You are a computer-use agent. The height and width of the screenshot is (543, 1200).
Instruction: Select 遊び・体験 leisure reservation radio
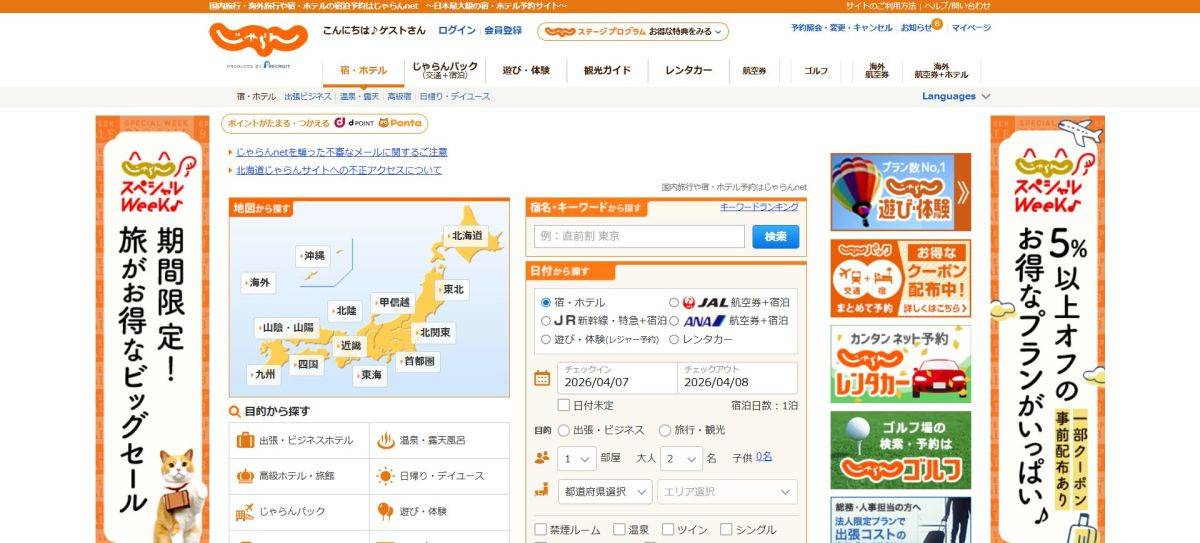pyautogui.click(x=546, y=339)
